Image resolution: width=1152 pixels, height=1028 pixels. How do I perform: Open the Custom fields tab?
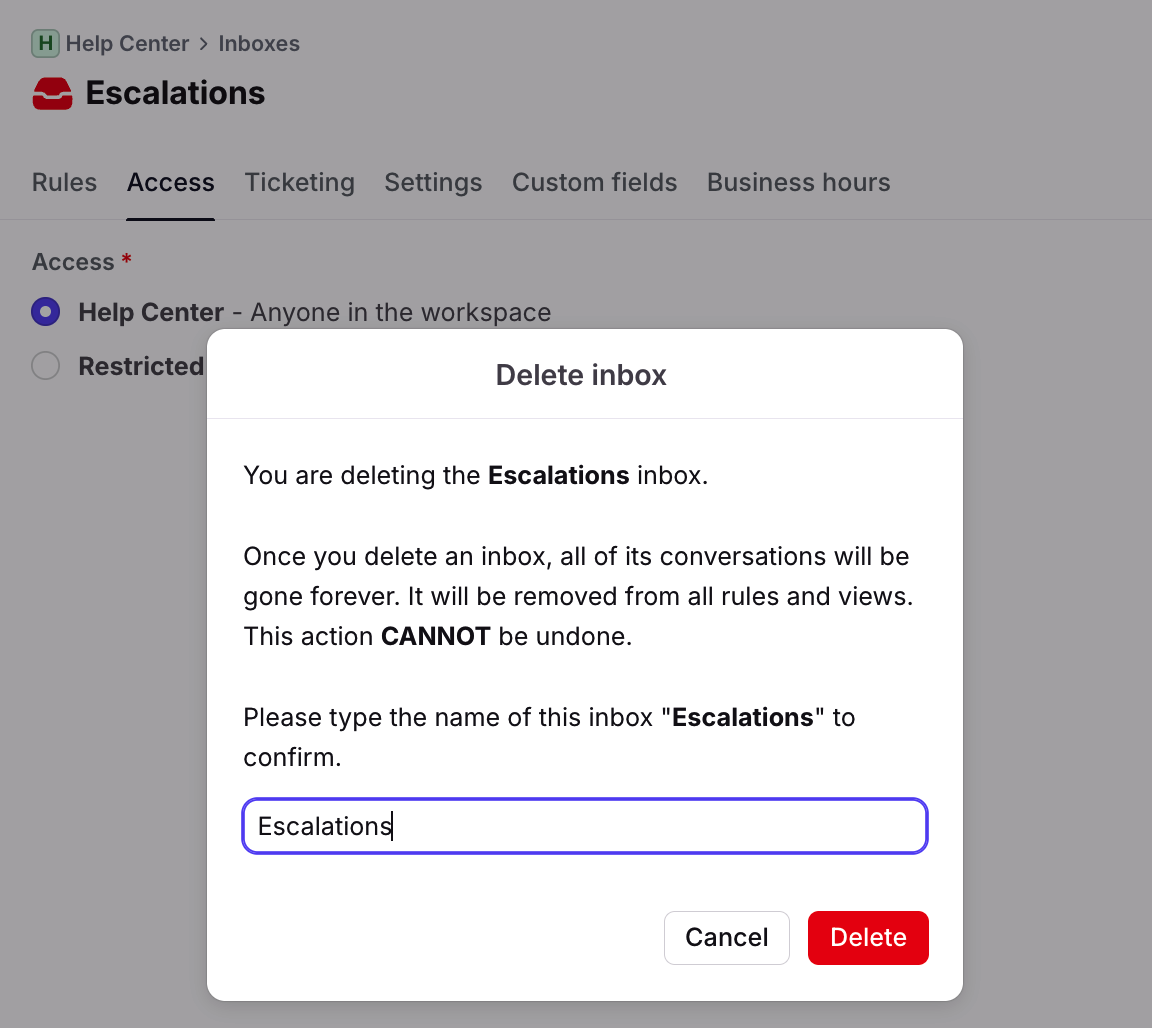[x=594, y=183]
